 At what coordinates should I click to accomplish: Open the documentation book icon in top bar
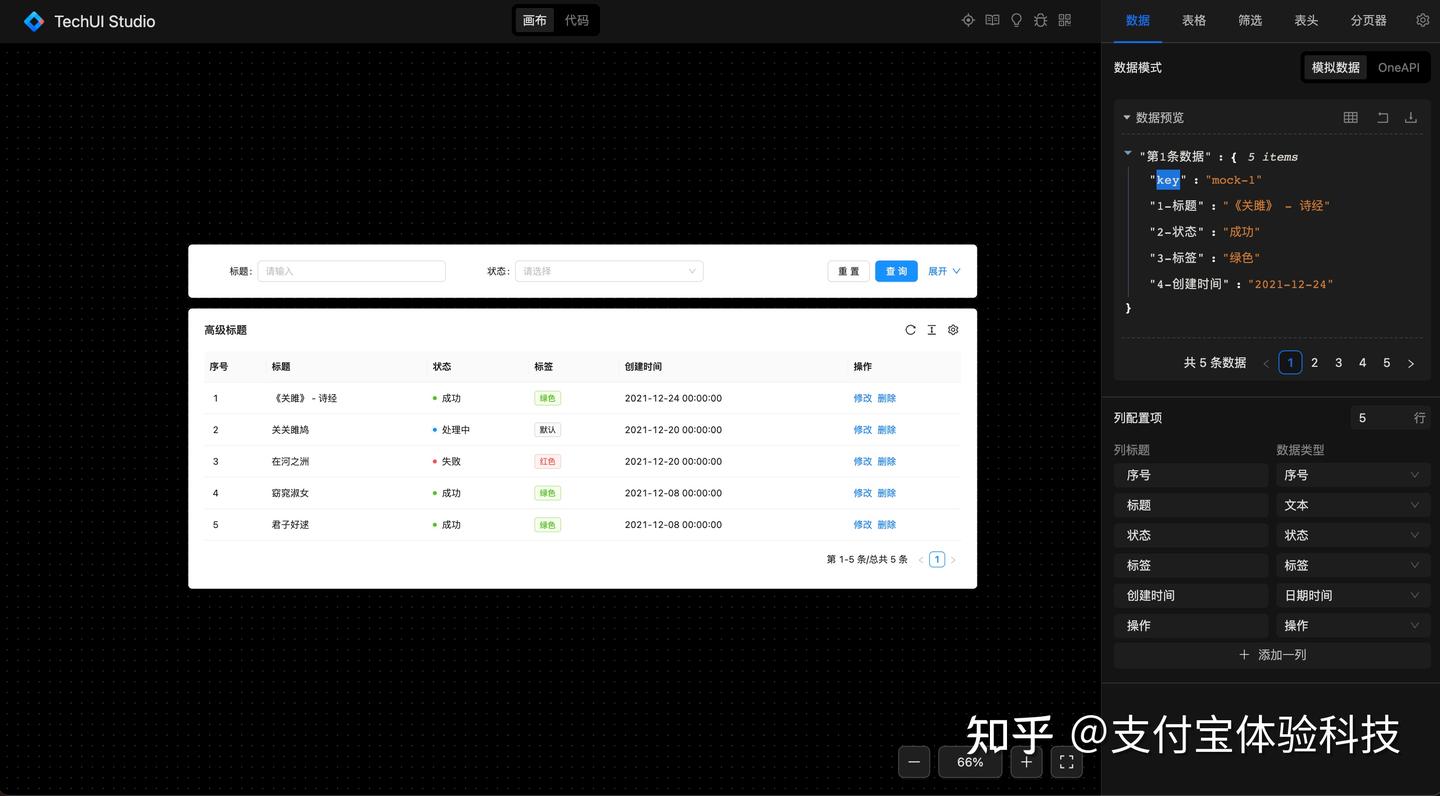(x=991, y=20)
